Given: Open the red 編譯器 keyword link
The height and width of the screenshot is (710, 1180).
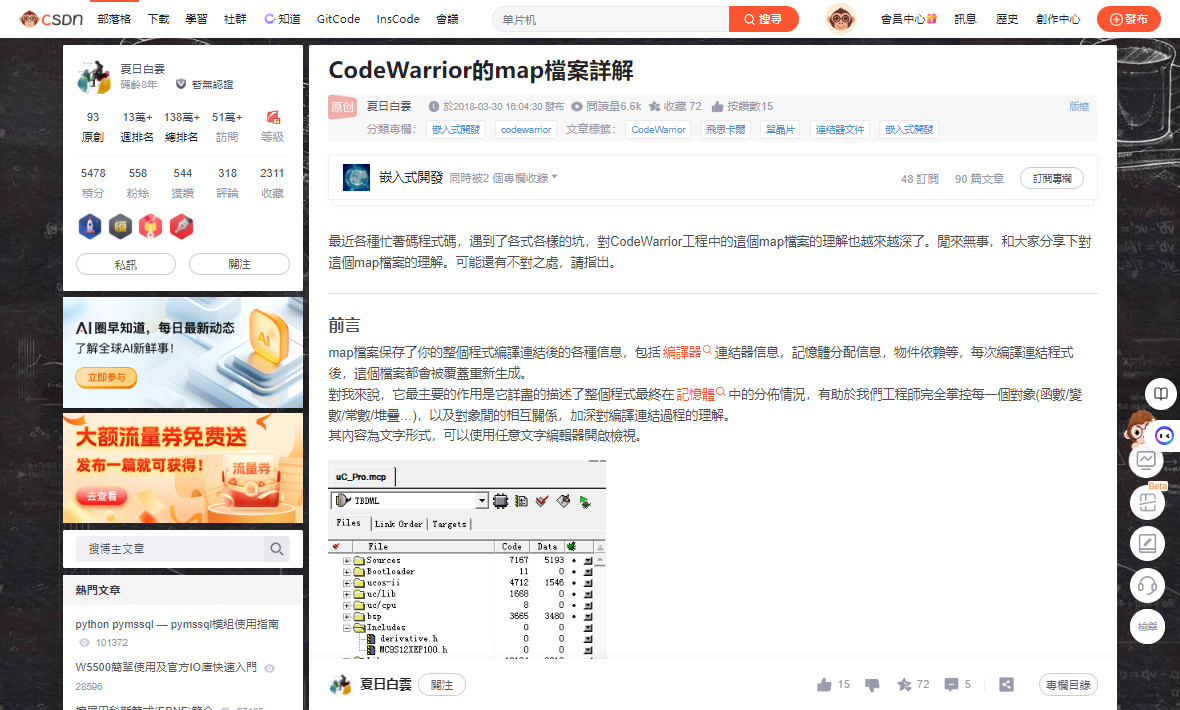Looking at the screenshot, I should coord(687,352).
